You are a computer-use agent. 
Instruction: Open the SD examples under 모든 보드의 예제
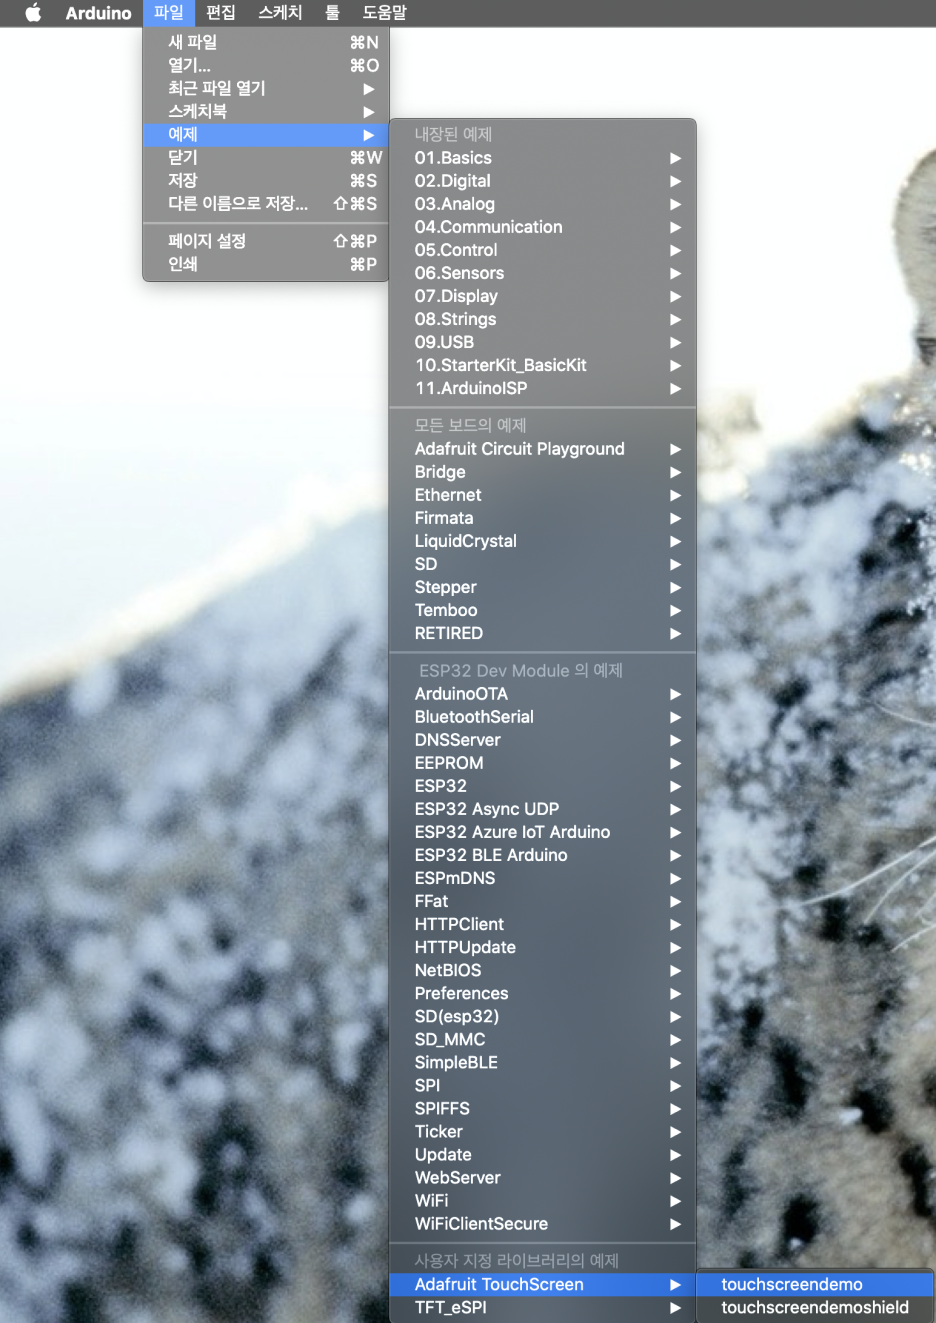[x=543, y=564]
